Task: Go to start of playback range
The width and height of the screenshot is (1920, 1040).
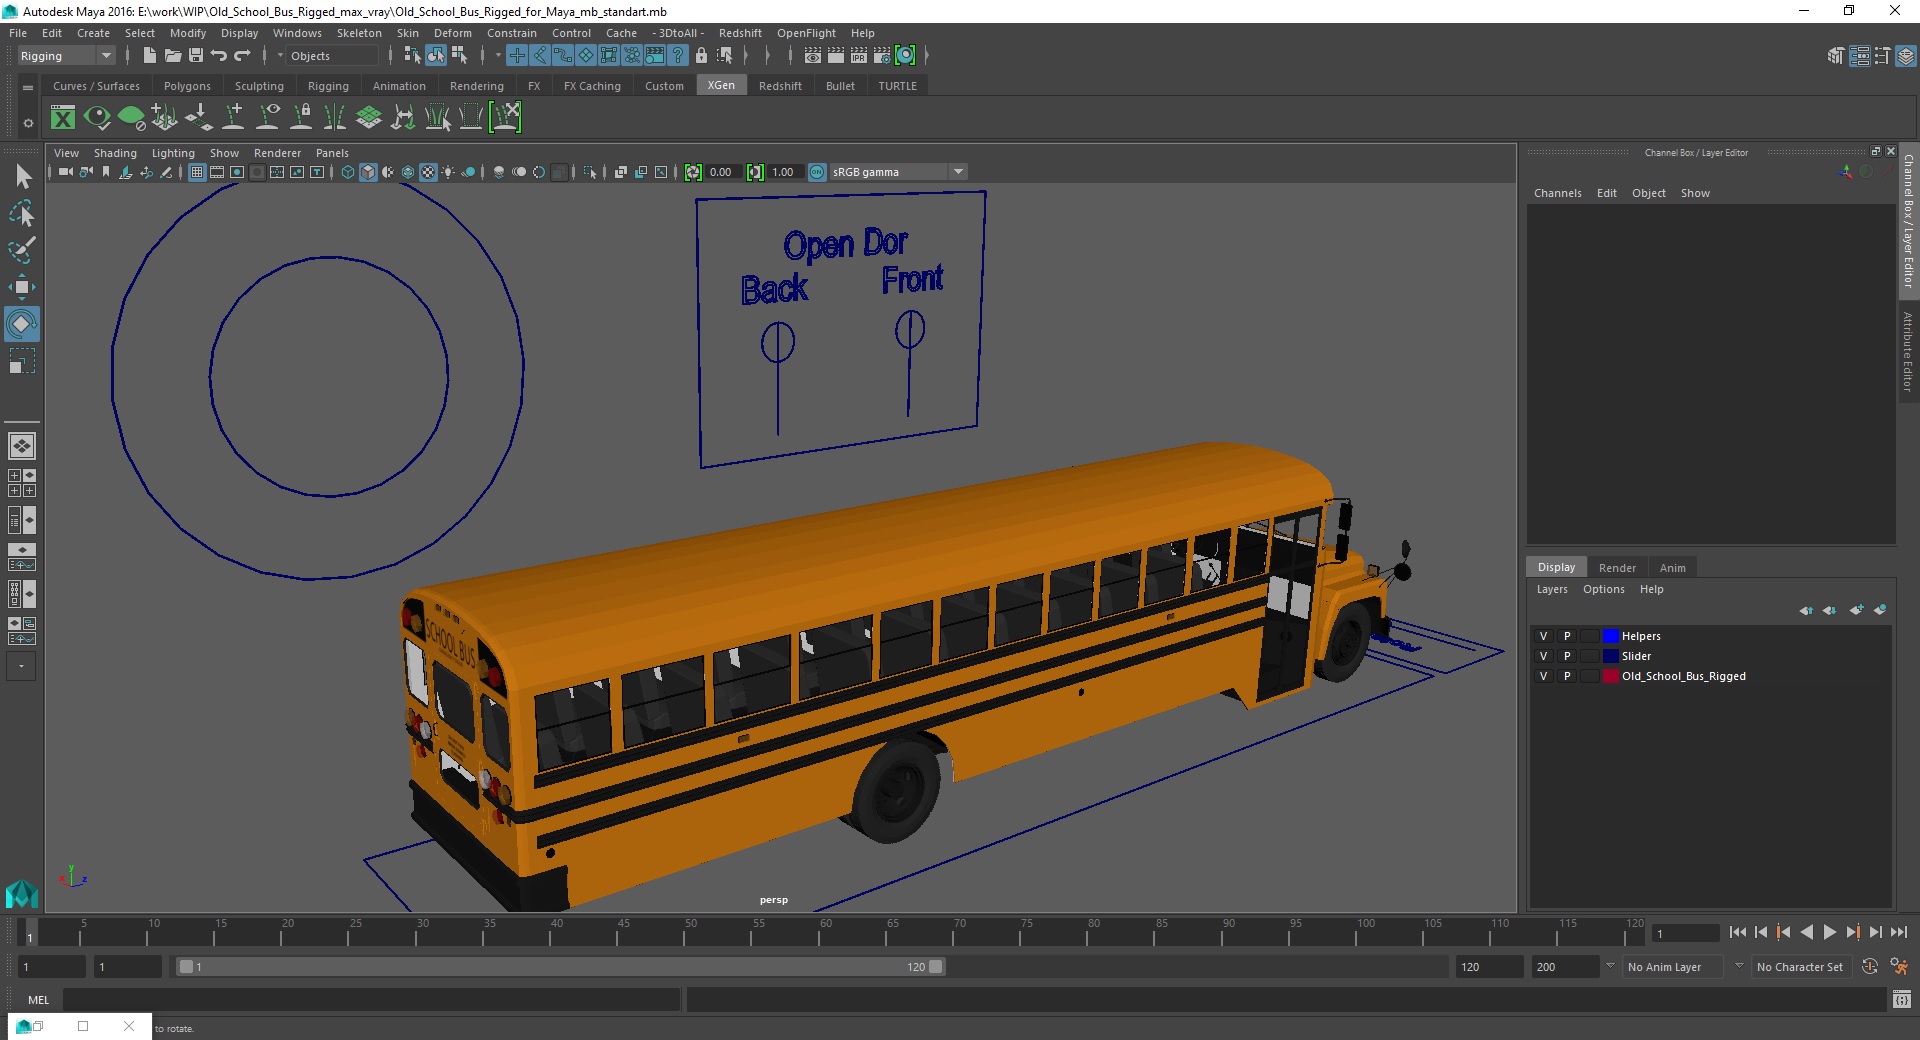Action: pos(1737,932)
